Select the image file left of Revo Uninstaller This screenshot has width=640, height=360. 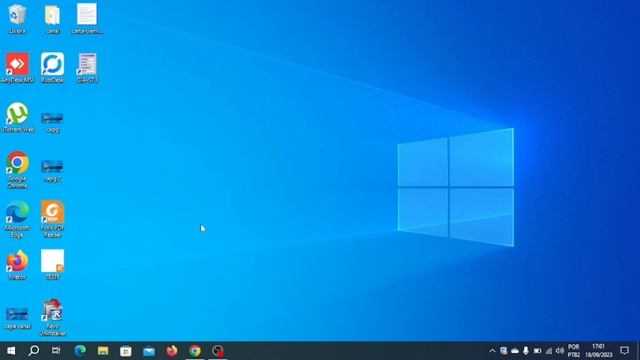(x=17, y=319)
